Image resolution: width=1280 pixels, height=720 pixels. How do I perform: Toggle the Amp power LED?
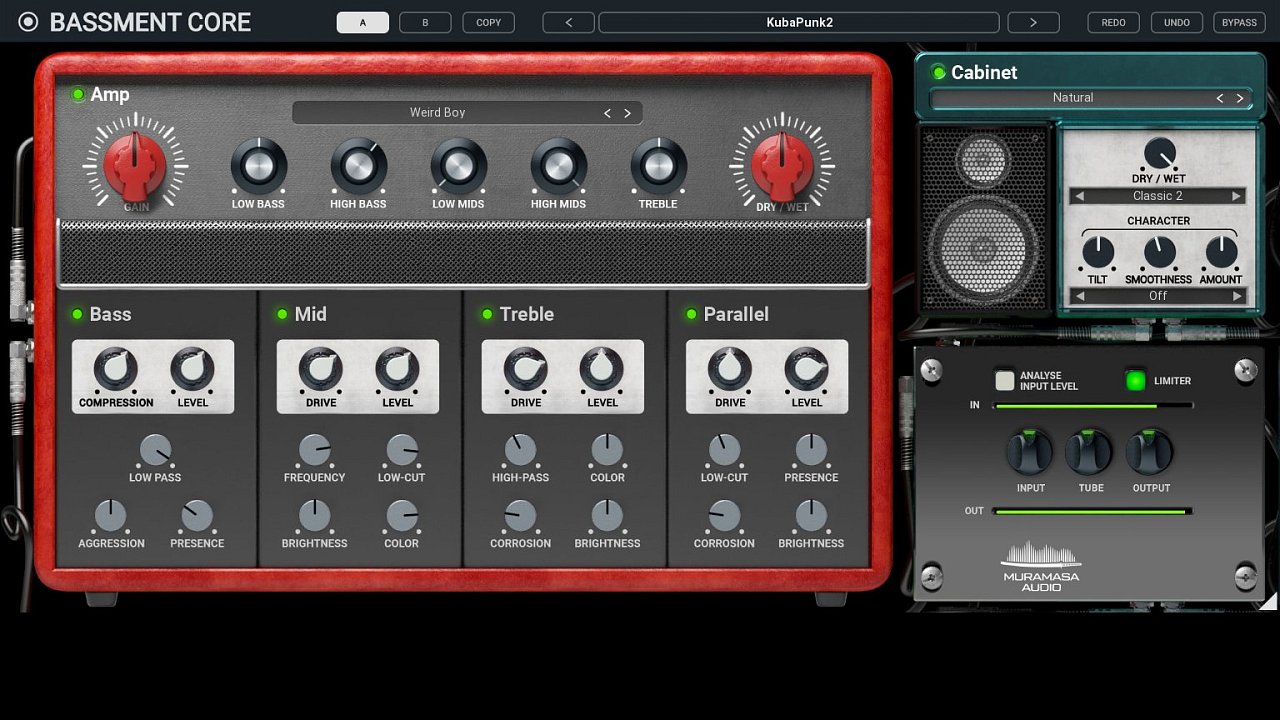pos(78,95)
